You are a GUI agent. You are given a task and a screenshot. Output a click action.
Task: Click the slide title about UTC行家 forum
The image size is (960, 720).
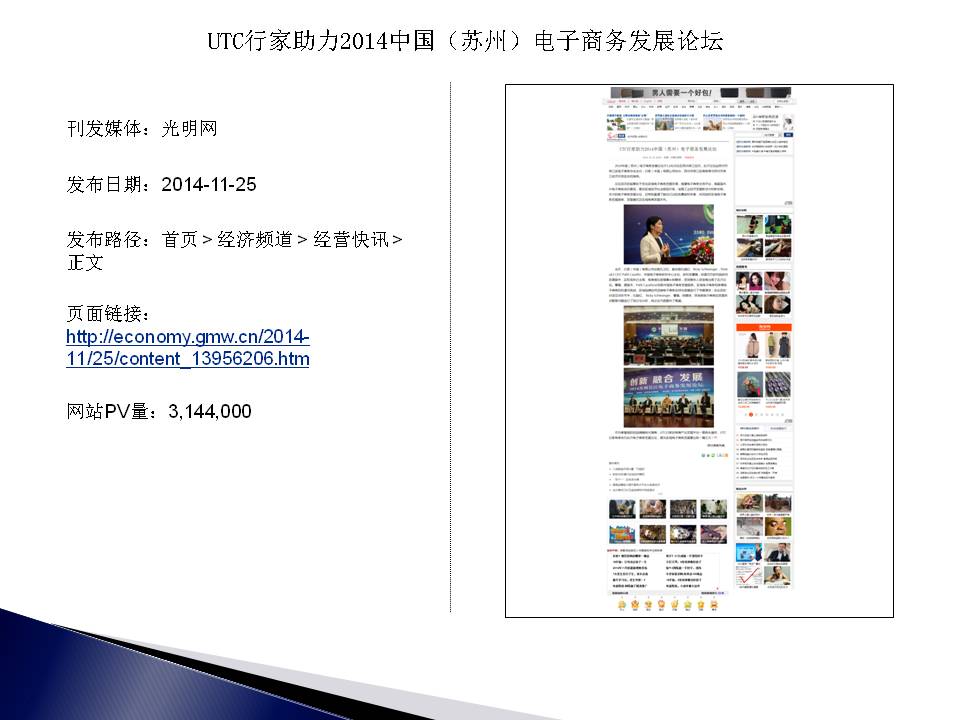(465, 41)
